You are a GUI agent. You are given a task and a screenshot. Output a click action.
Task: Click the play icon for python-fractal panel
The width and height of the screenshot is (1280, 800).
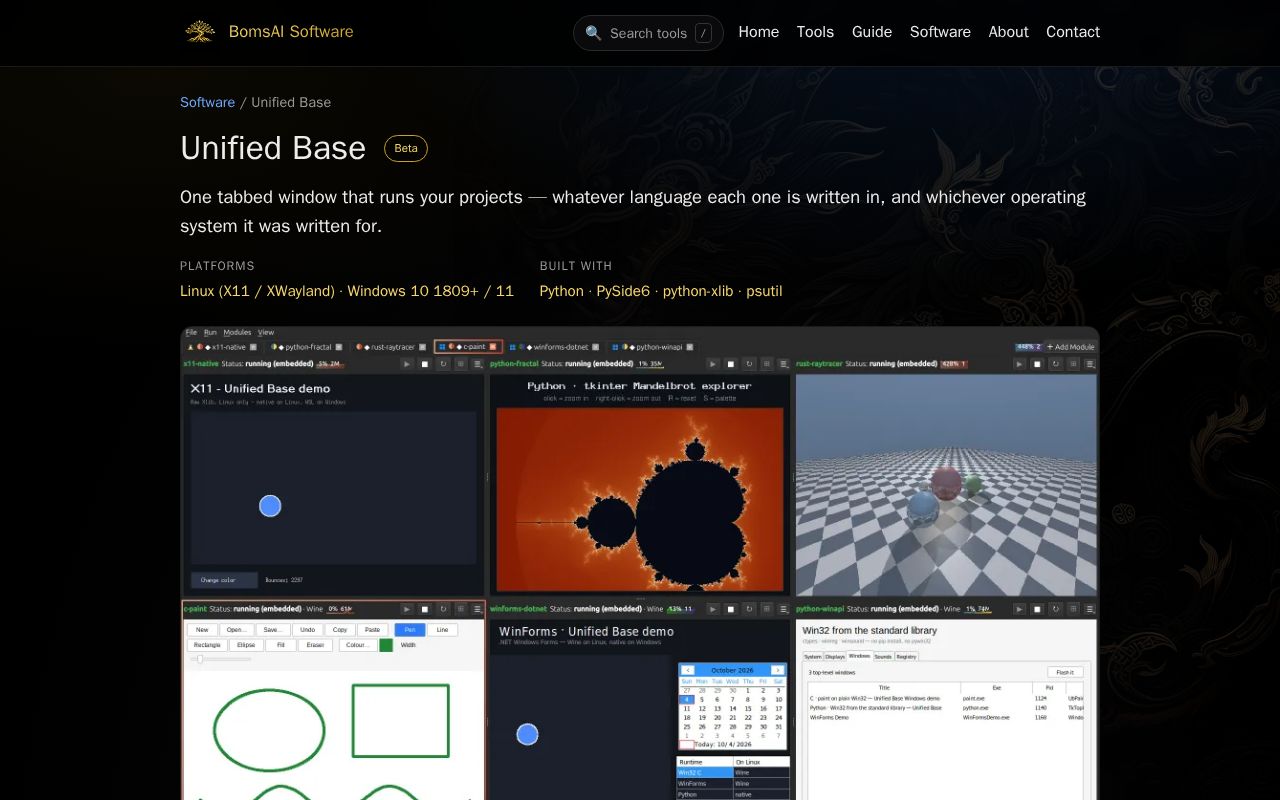(713, 364)
